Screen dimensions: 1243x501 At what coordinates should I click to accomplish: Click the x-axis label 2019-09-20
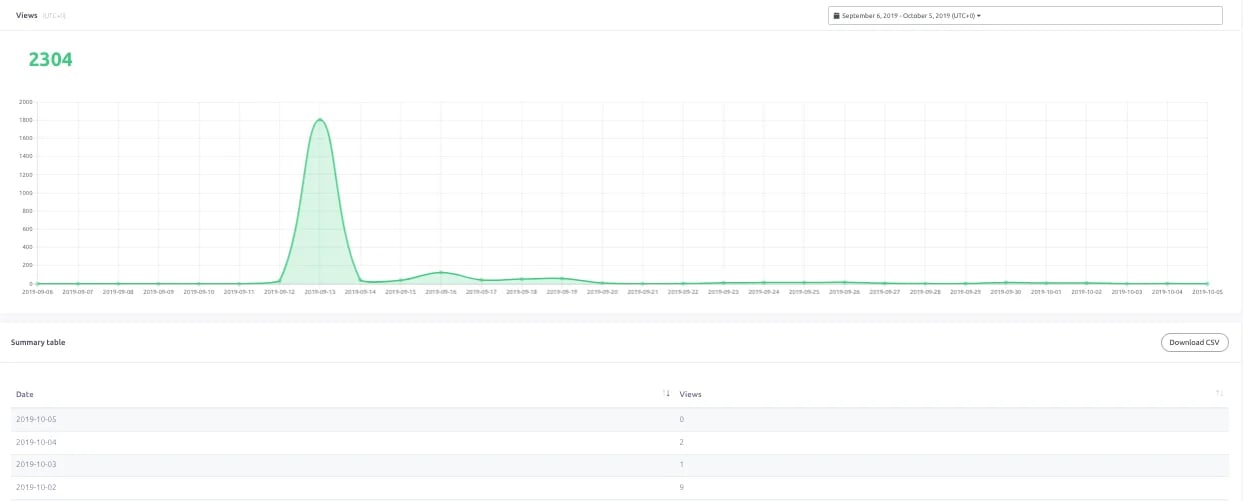pyautogui.click(x=602, y=292)
